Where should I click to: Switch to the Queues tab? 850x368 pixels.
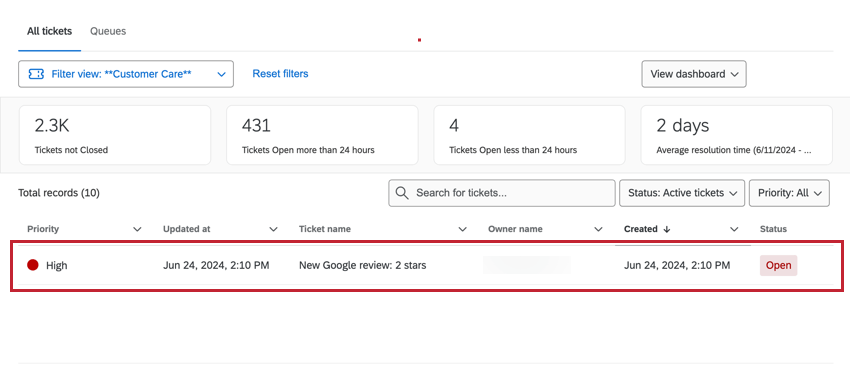[108, 31]
